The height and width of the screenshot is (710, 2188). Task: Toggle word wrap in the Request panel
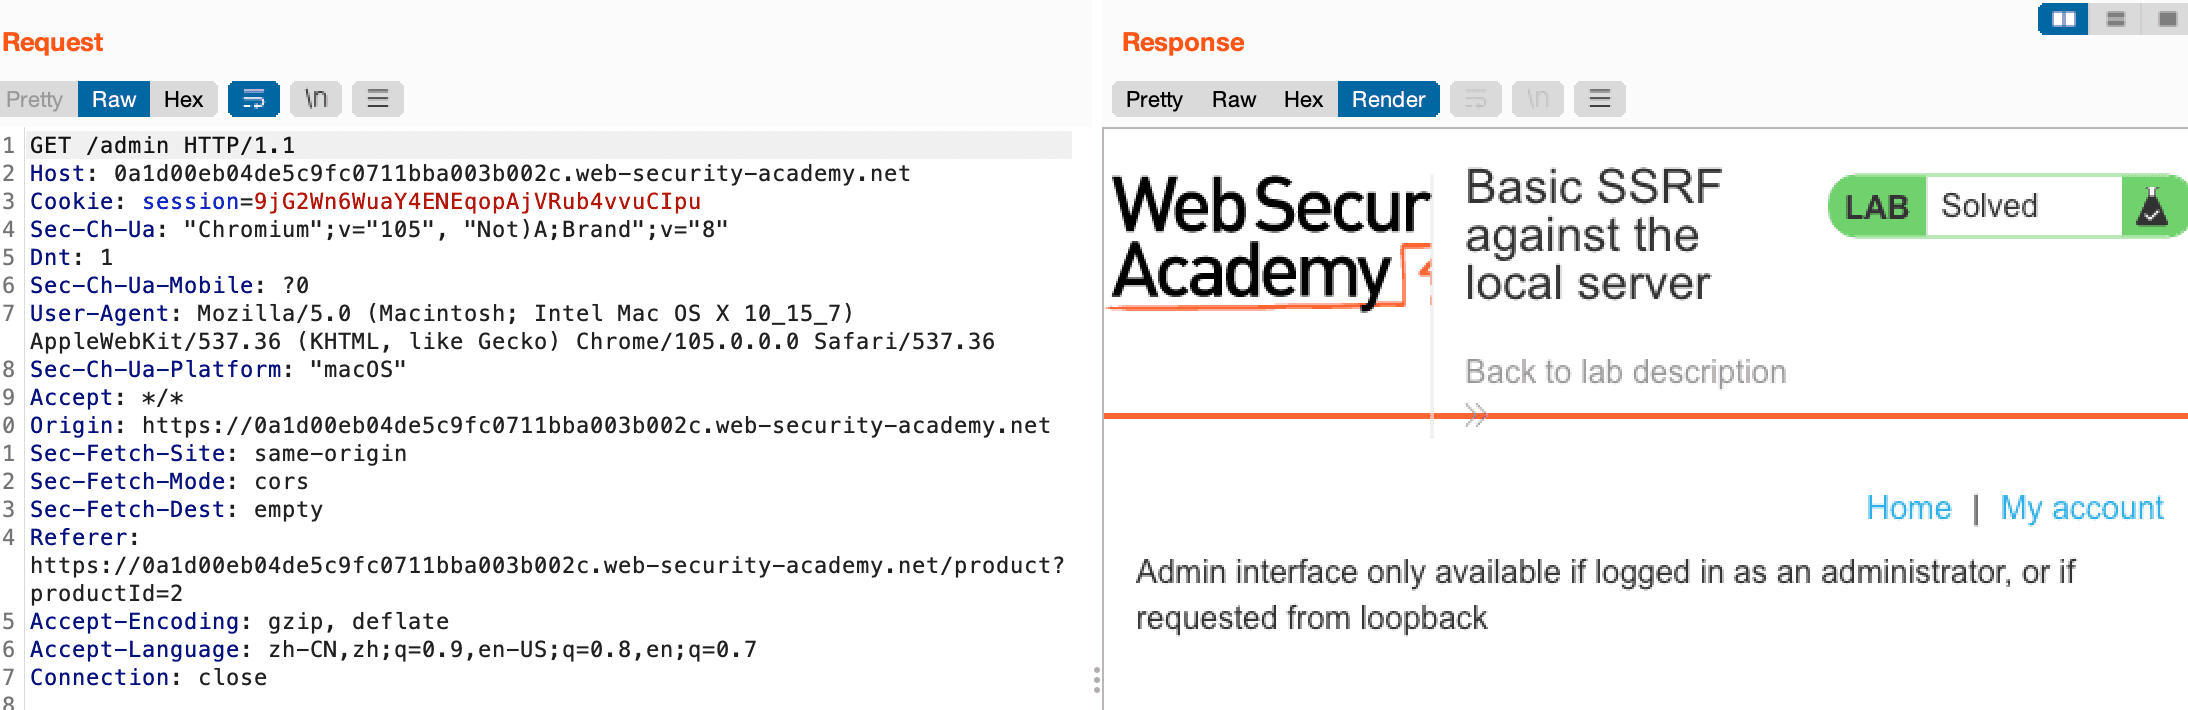pos(254,99)
